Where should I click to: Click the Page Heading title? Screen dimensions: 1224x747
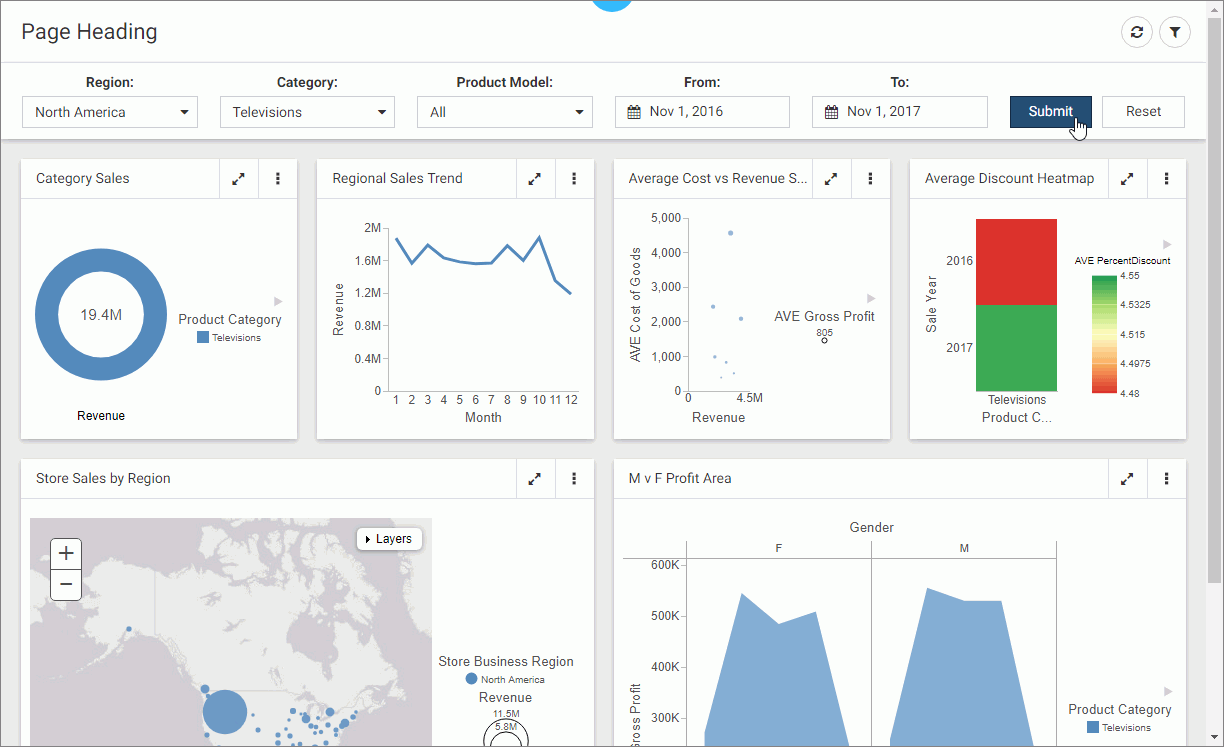click(x=89, y=32)
